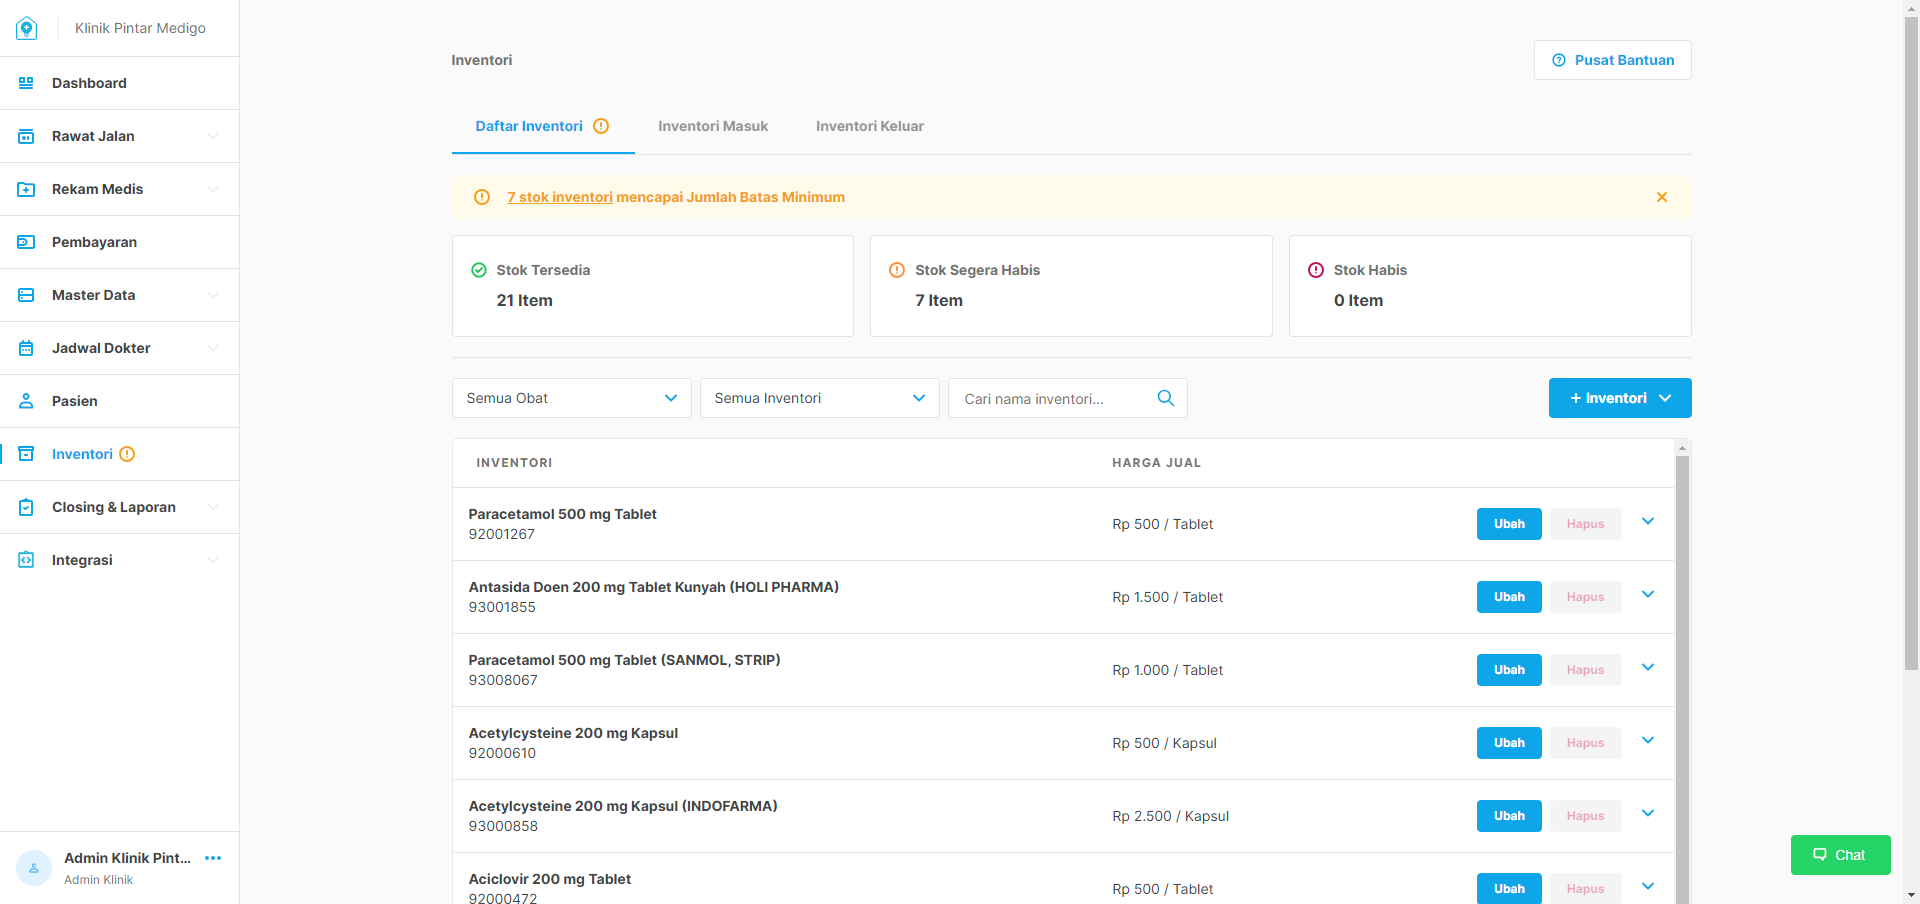
Task: Open Pembayaran in the sidebar
Action: click(120, 242)
